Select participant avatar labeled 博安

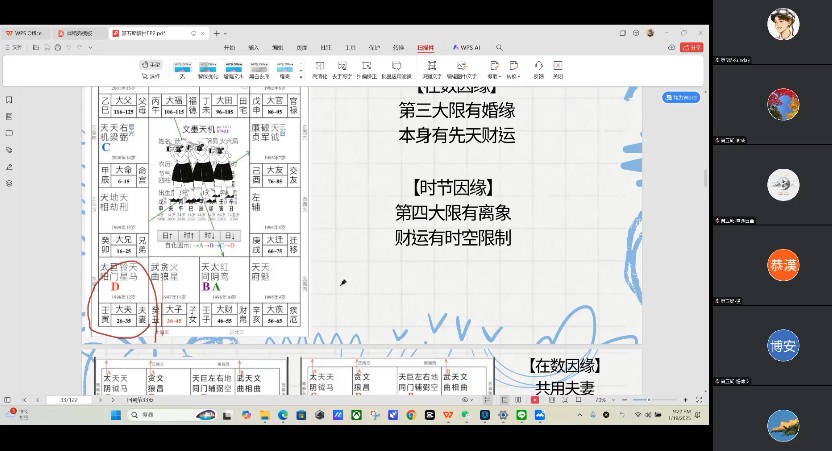click(783, 346)
